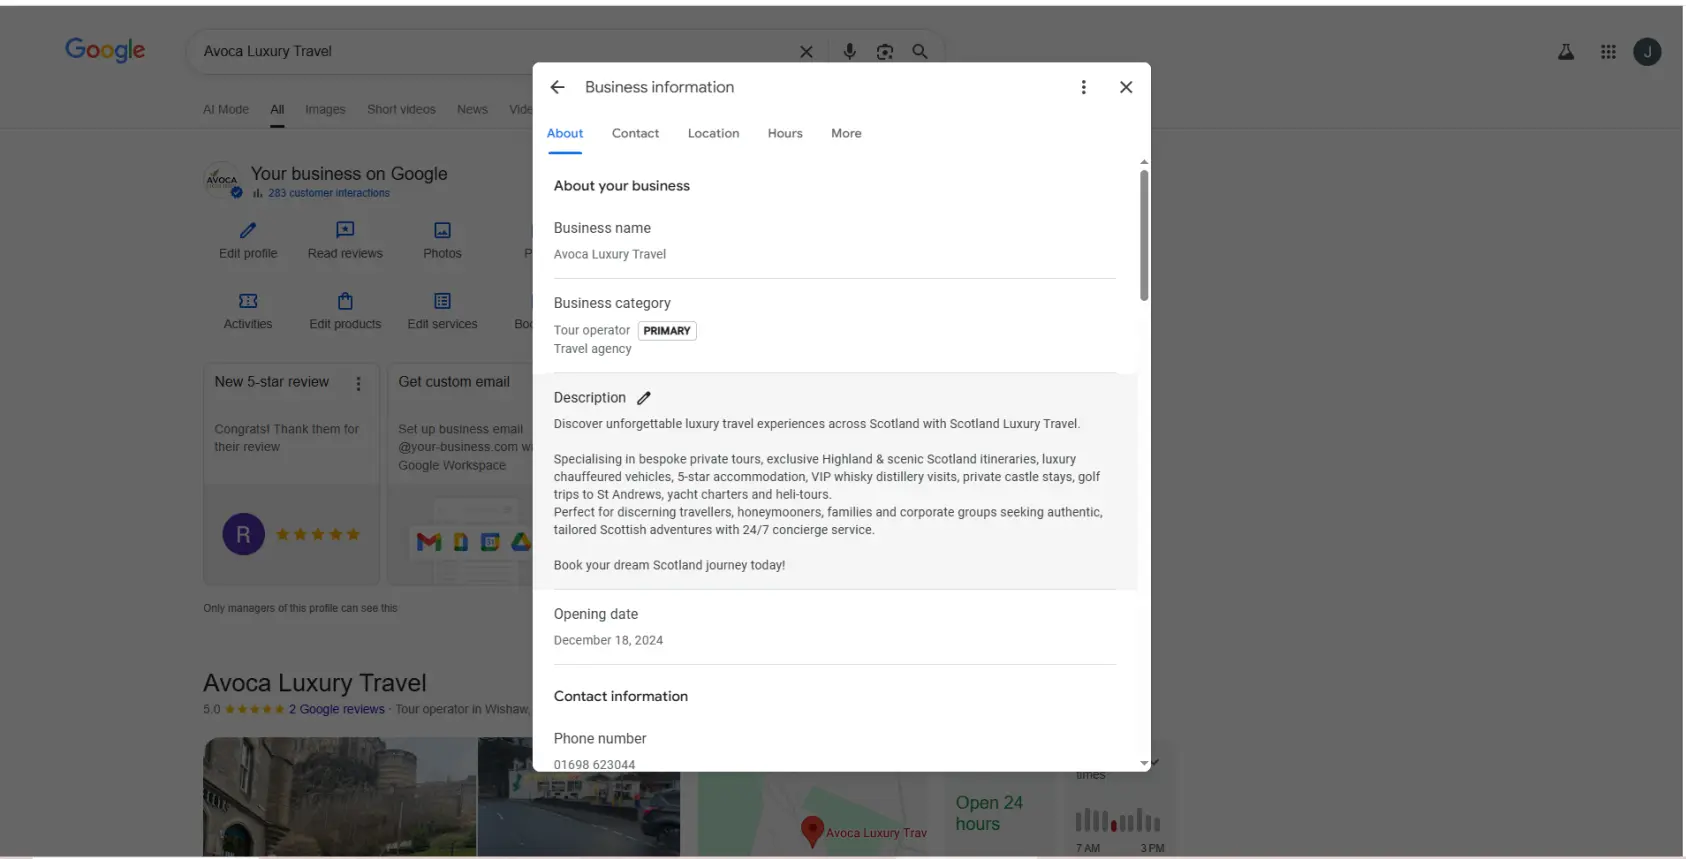Screen dimensions: 1686x859
Task: Start voice search with the microphone icon
Action: tap(849, 51)
